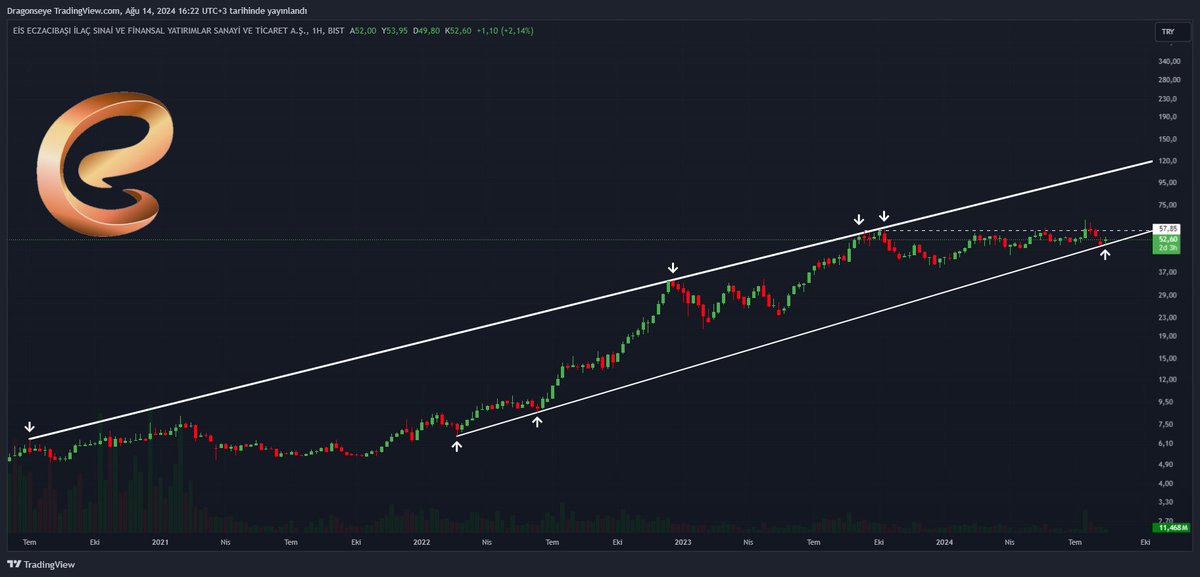
Task: Select the 57,85 price label on axis
Action: coord(1166,229)
